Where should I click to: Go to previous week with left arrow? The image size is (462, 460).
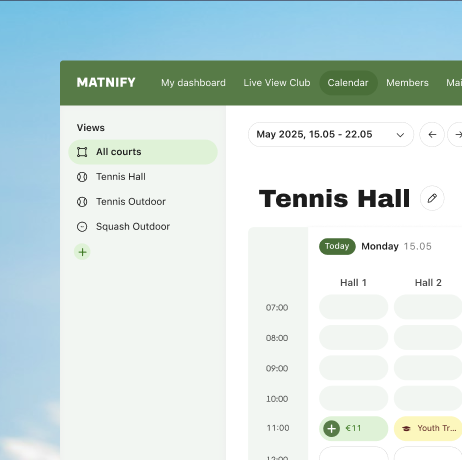click(432, 134)
